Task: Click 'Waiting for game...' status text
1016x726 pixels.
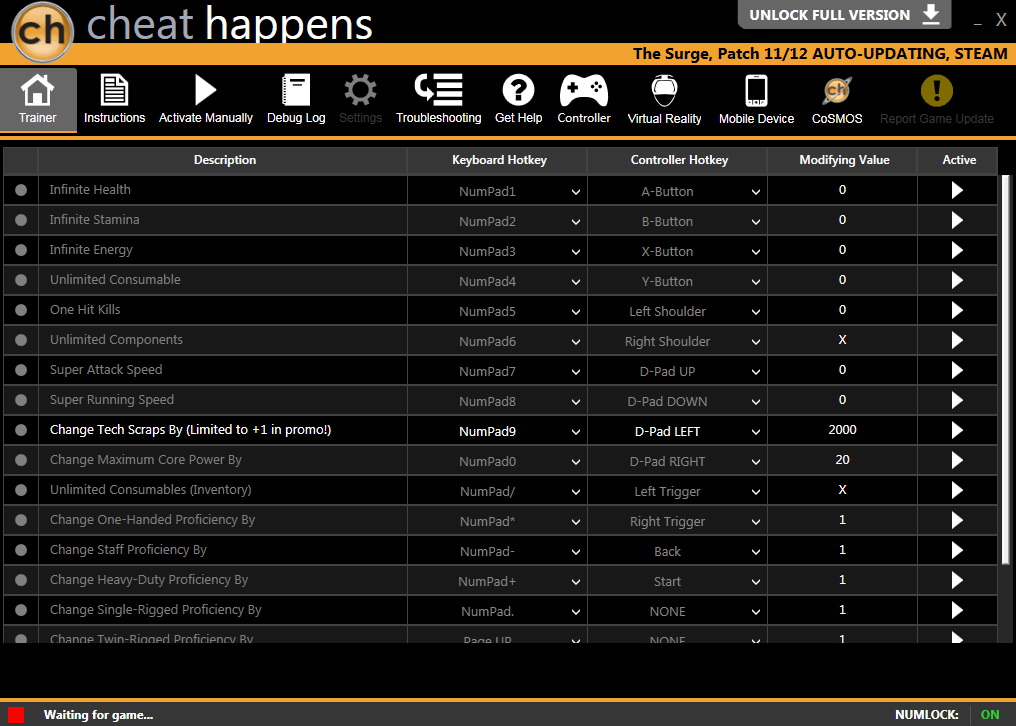Action: (98, 715)
